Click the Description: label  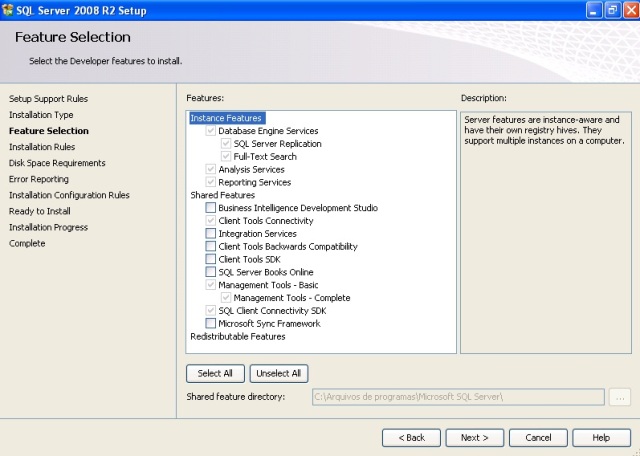point(484,98)
